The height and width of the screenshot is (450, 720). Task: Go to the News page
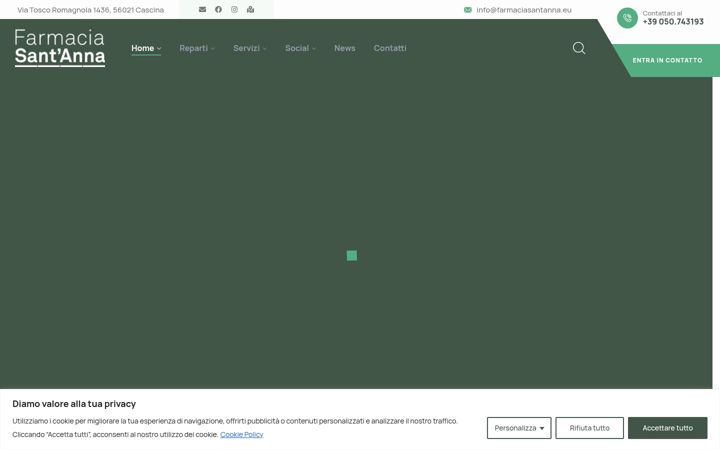tap(345, 48)
